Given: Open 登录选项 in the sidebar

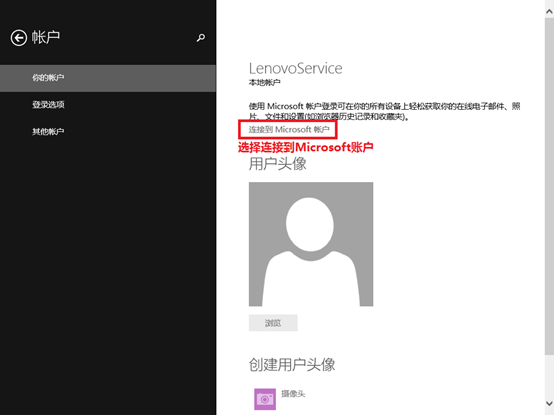Looking at the screenshot, I should click(108, 105).
